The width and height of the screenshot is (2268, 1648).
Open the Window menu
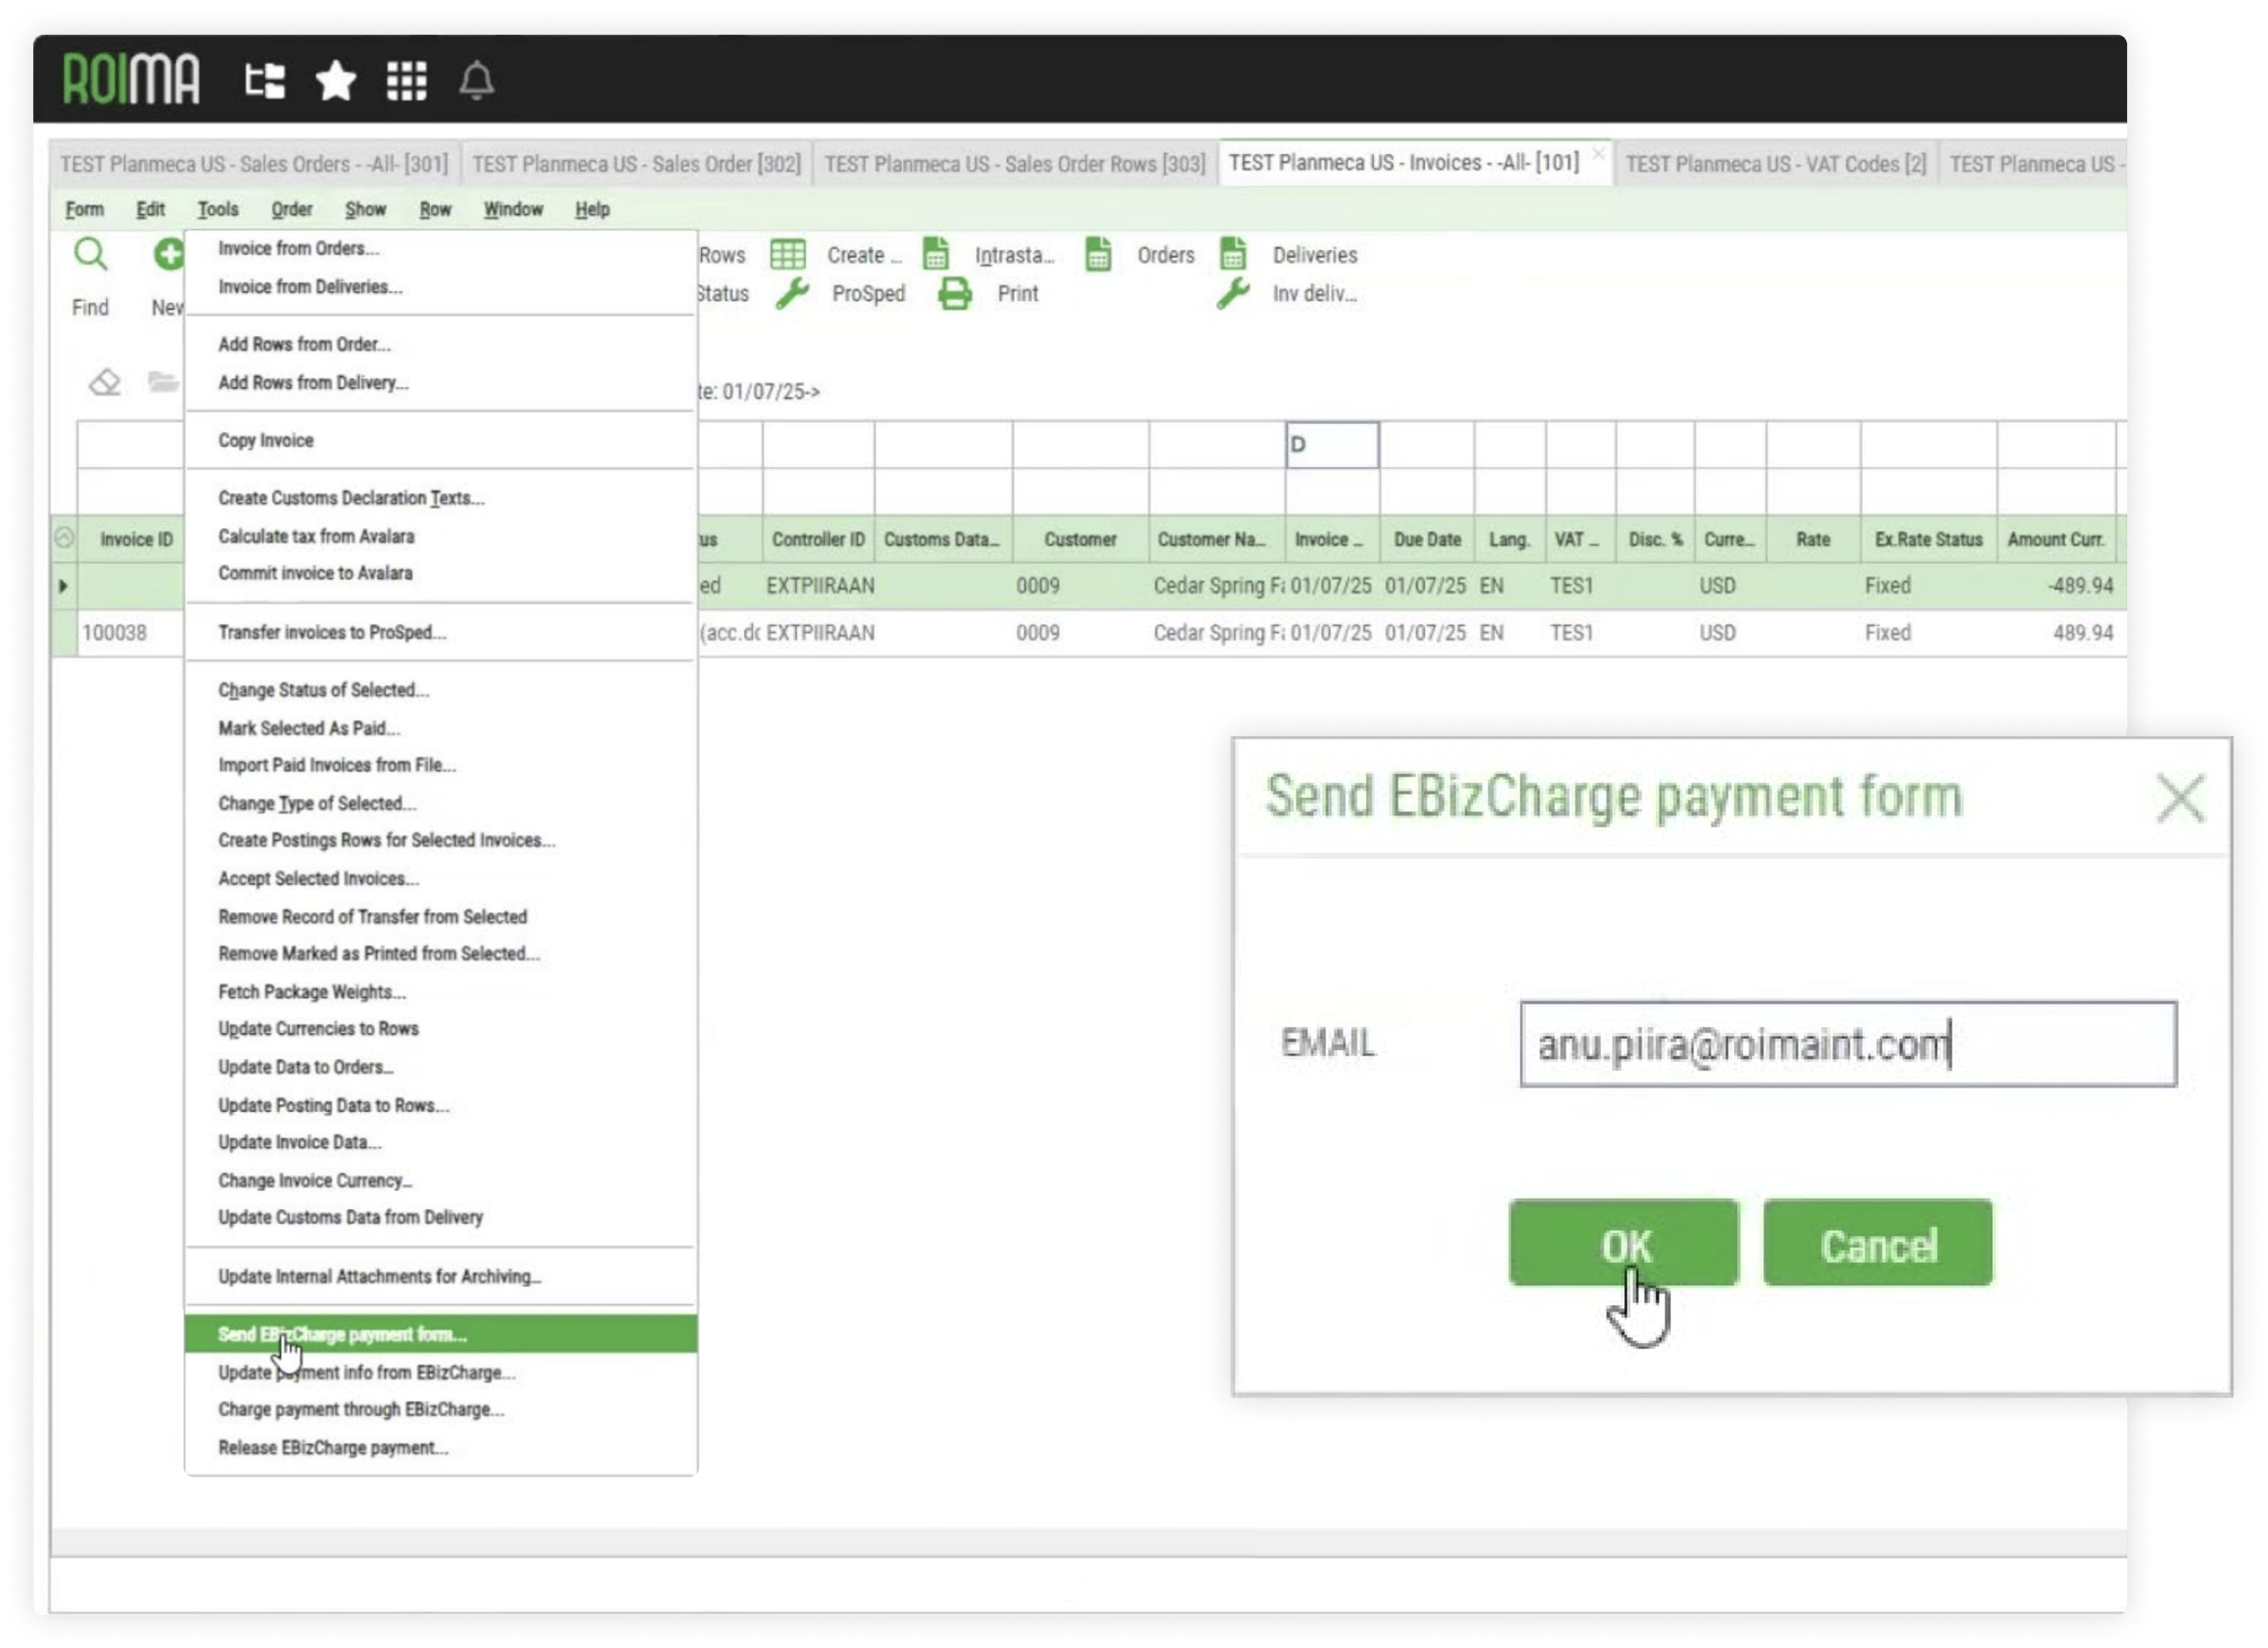(513, 209)
